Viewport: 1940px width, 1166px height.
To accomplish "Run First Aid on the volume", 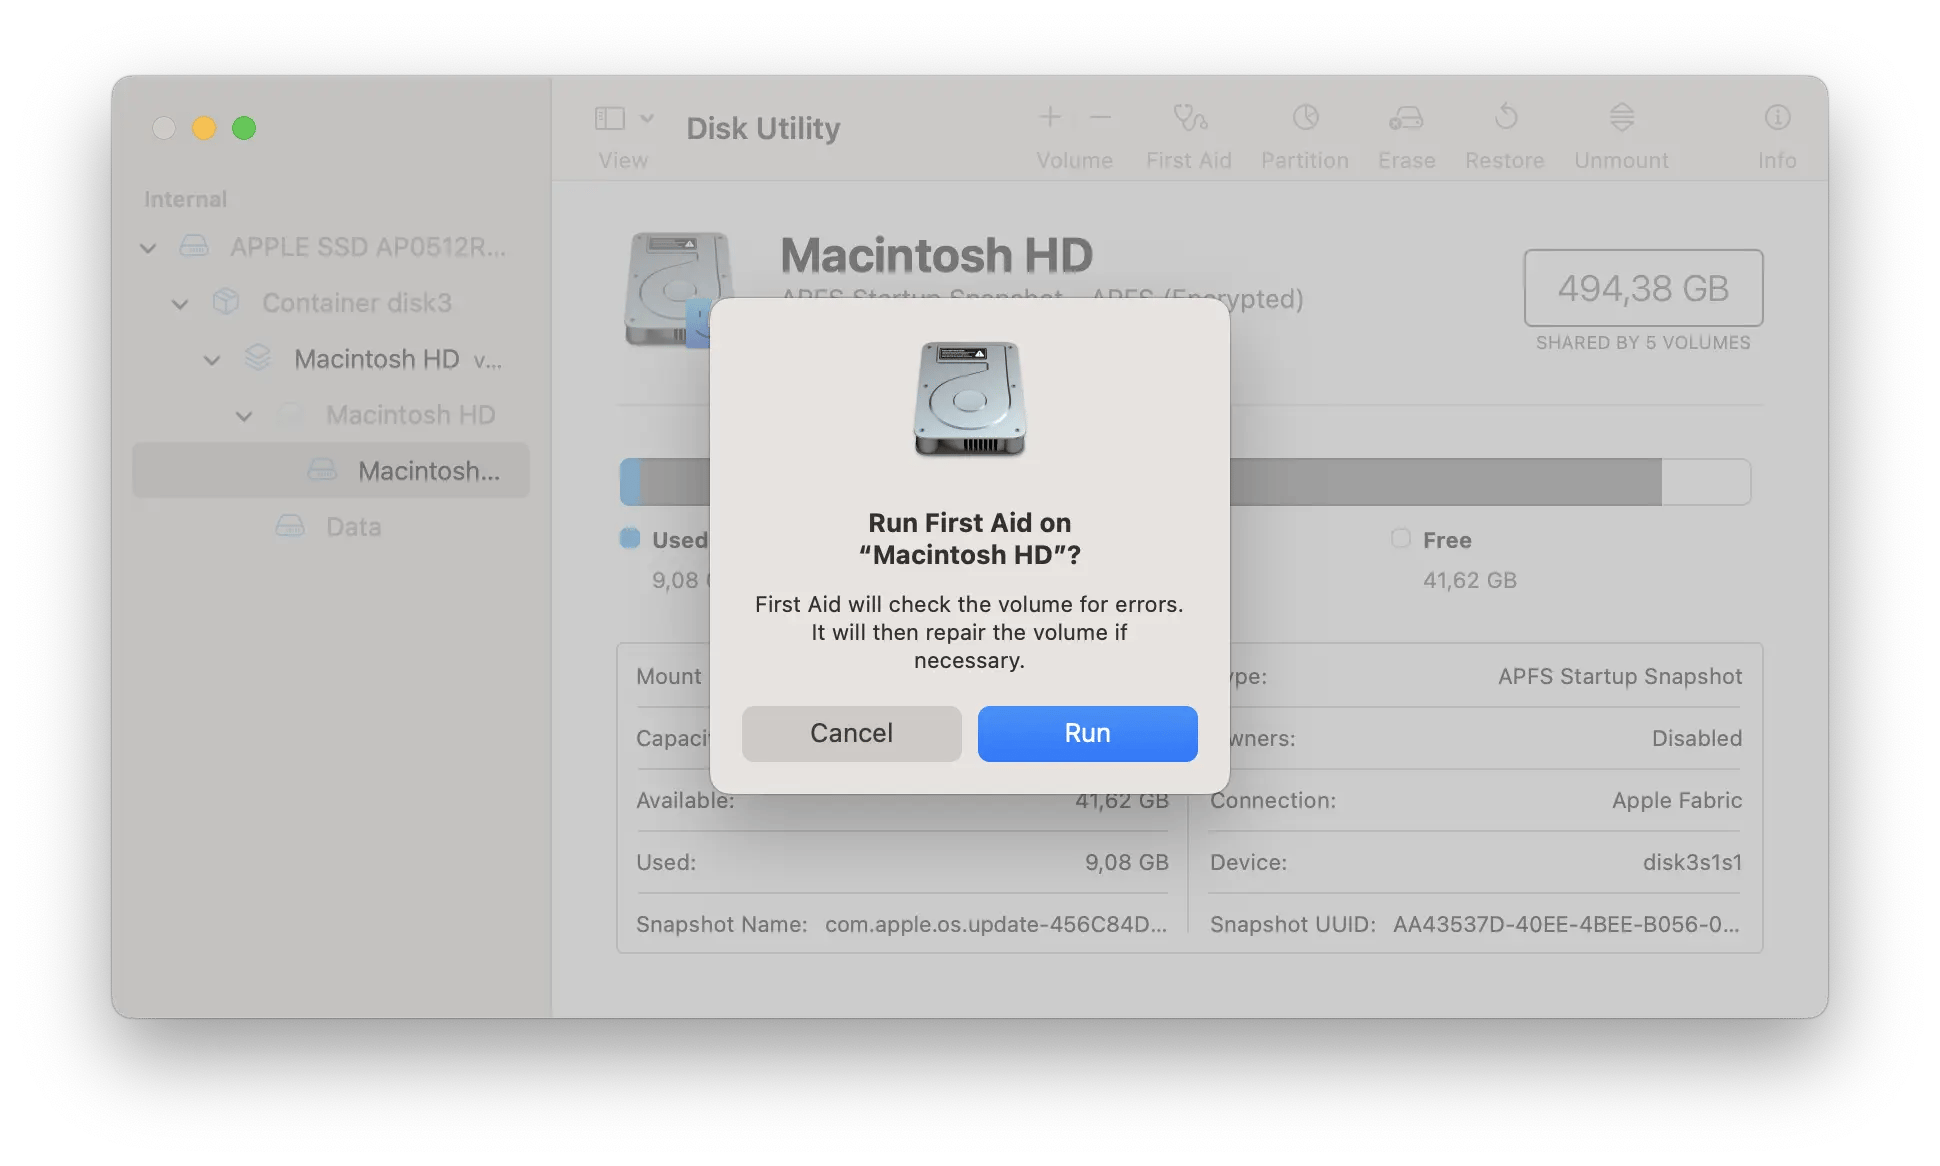I will pyautogui.click(x=1189, y=133).
